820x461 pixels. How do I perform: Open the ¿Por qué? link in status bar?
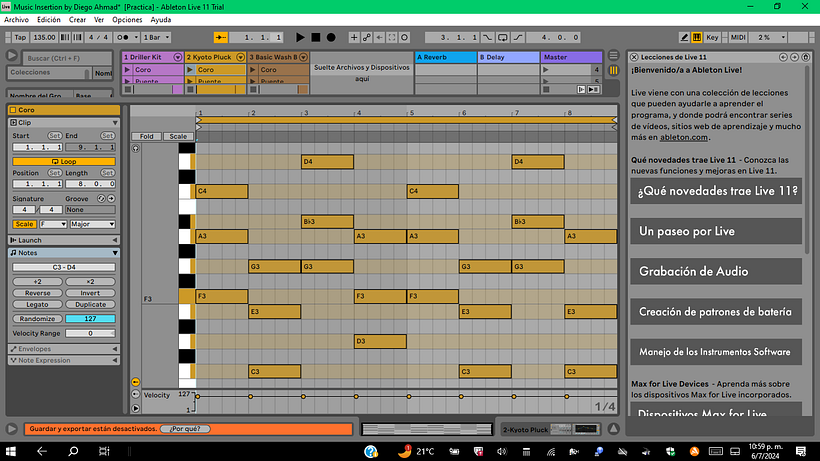click(185, 429)
